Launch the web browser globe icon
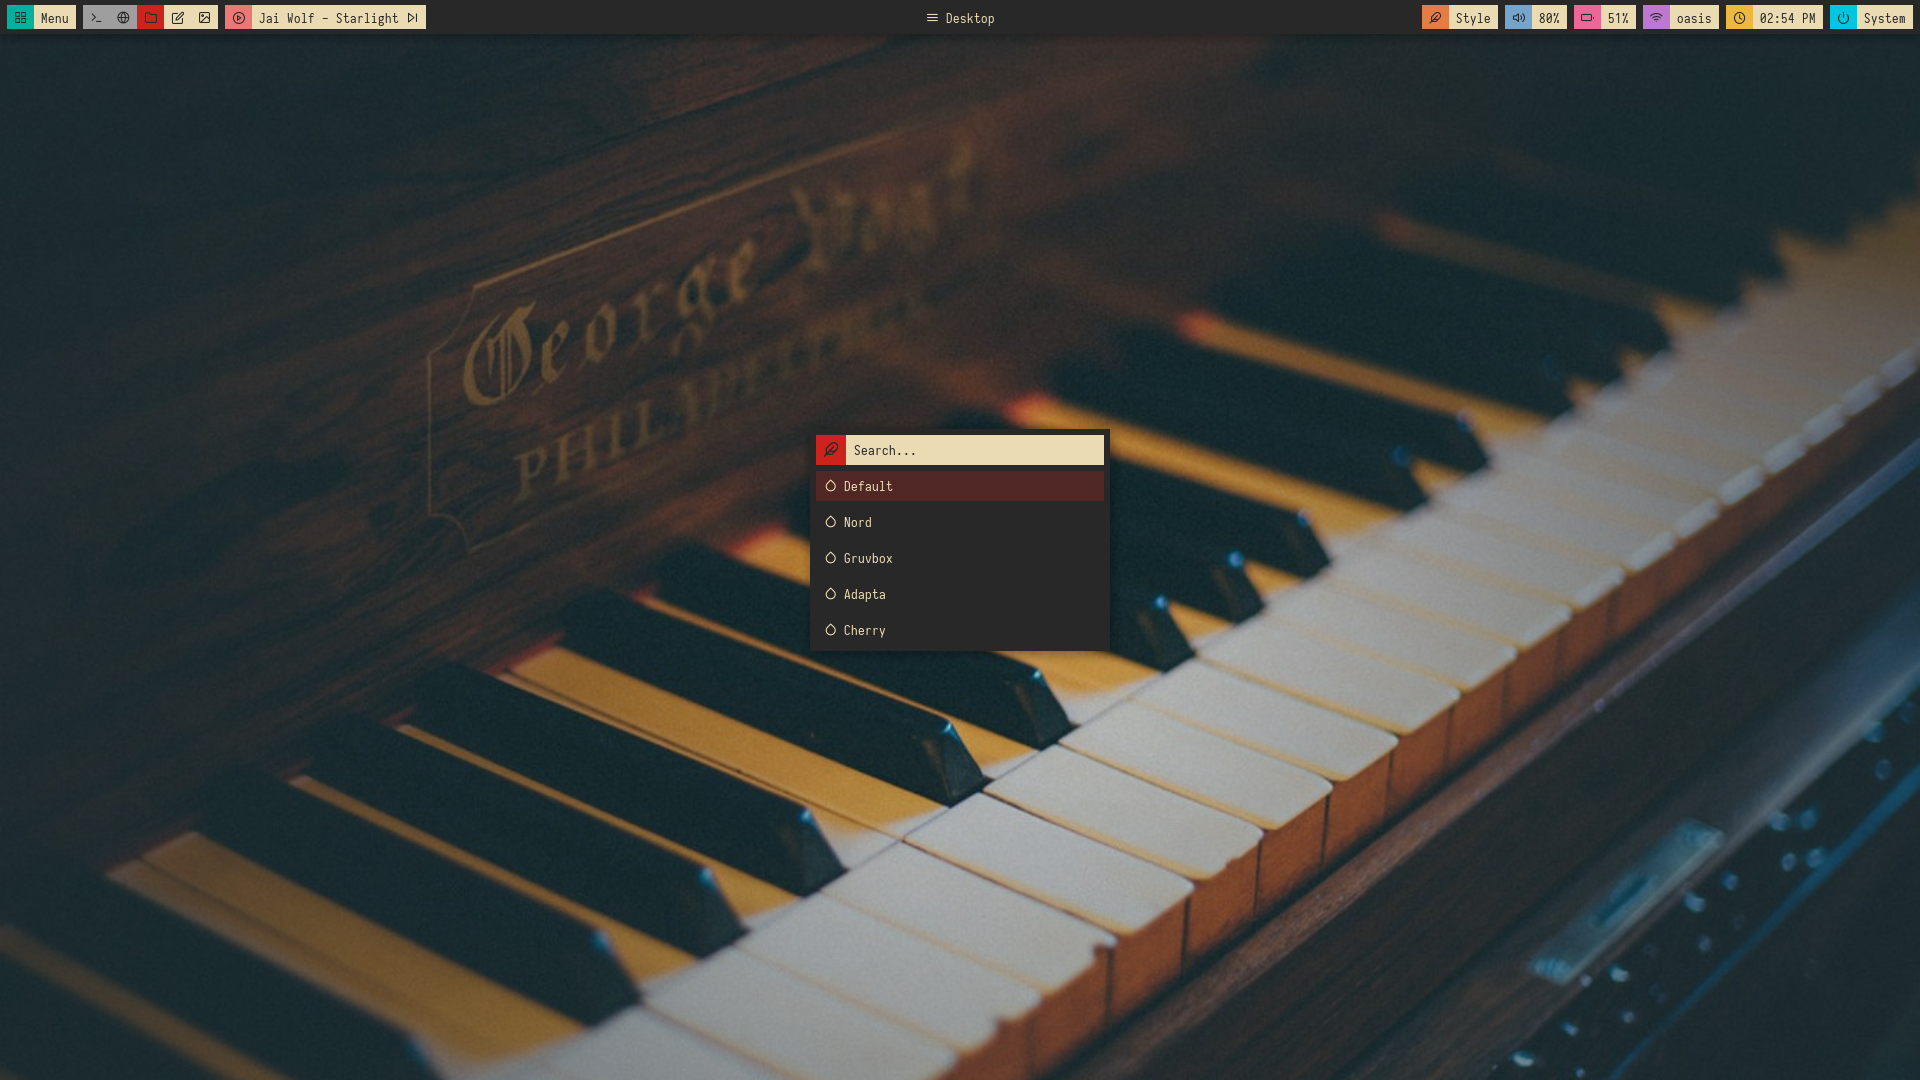The image size is (1920, 1080). pos(123,18)
